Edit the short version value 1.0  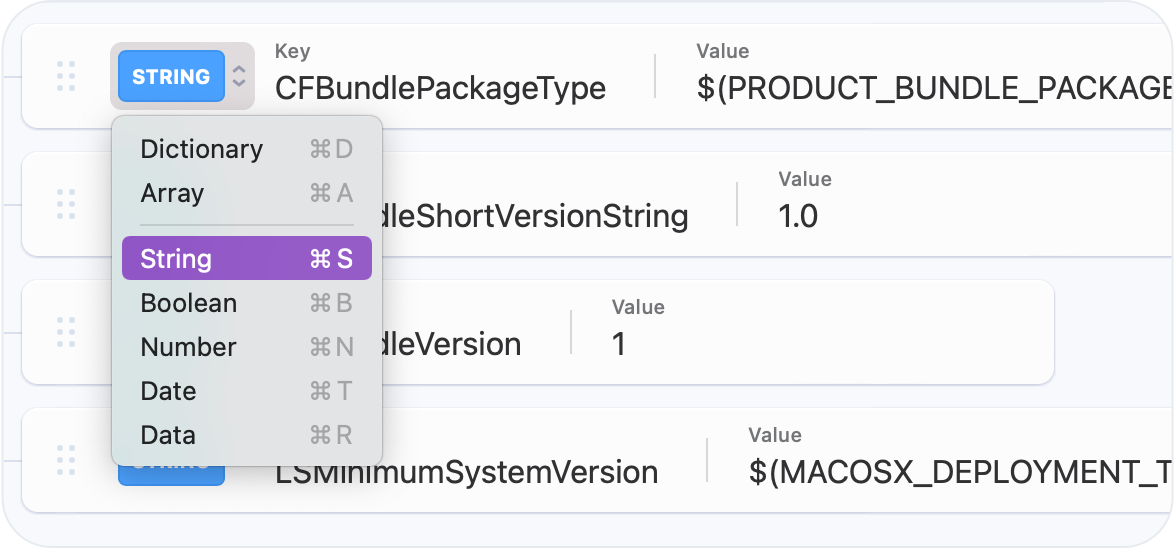[x=798, y=216]
